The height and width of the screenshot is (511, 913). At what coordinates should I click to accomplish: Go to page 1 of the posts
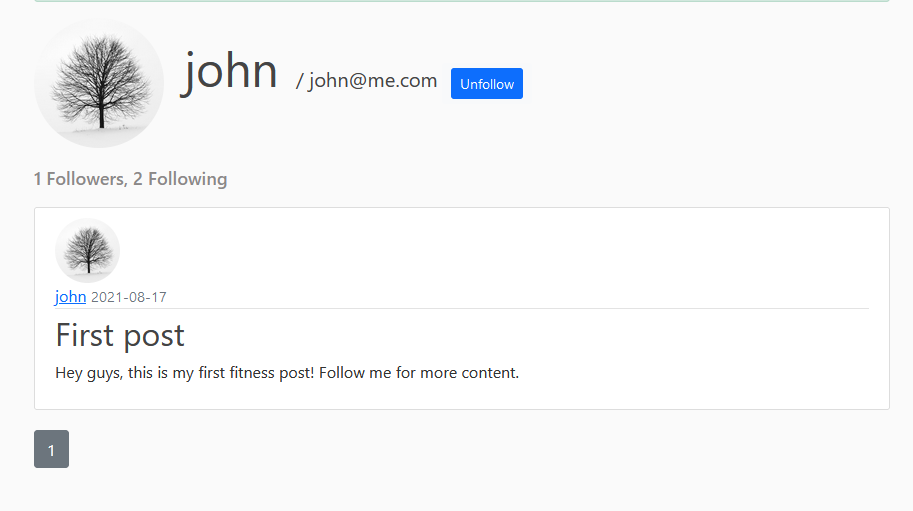(x=51, y=449)
